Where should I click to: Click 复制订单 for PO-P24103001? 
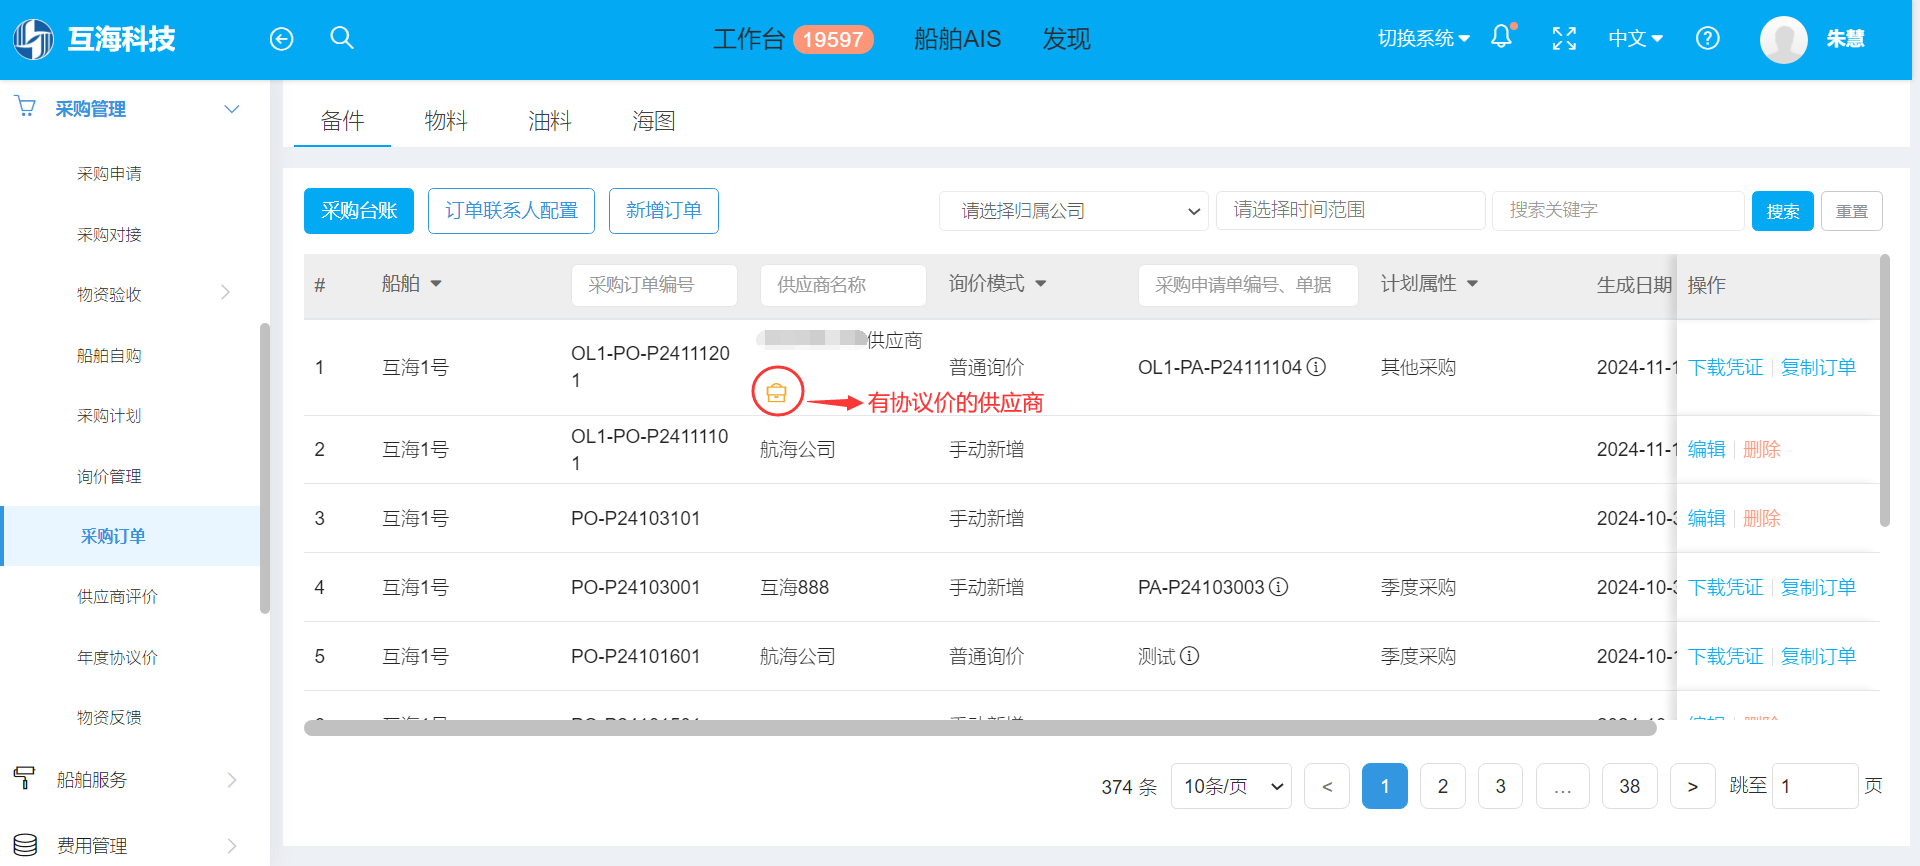(x=1818, y=587)
